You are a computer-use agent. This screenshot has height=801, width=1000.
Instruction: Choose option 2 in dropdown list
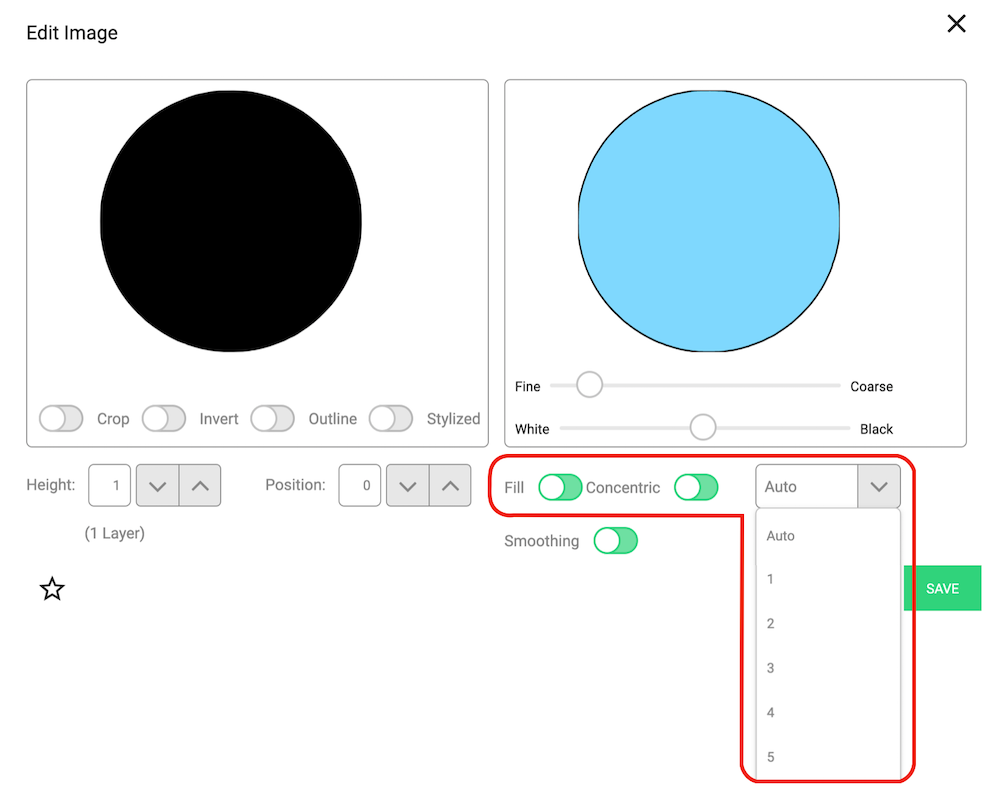point(828,624)
